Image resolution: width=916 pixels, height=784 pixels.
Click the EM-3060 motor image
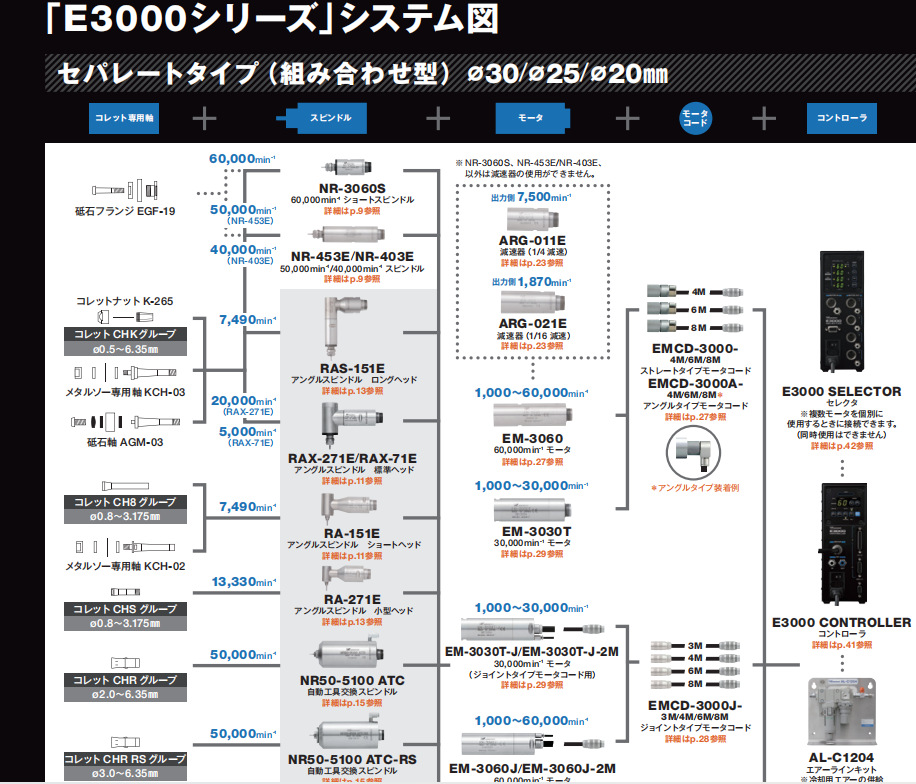pos(532,415)
